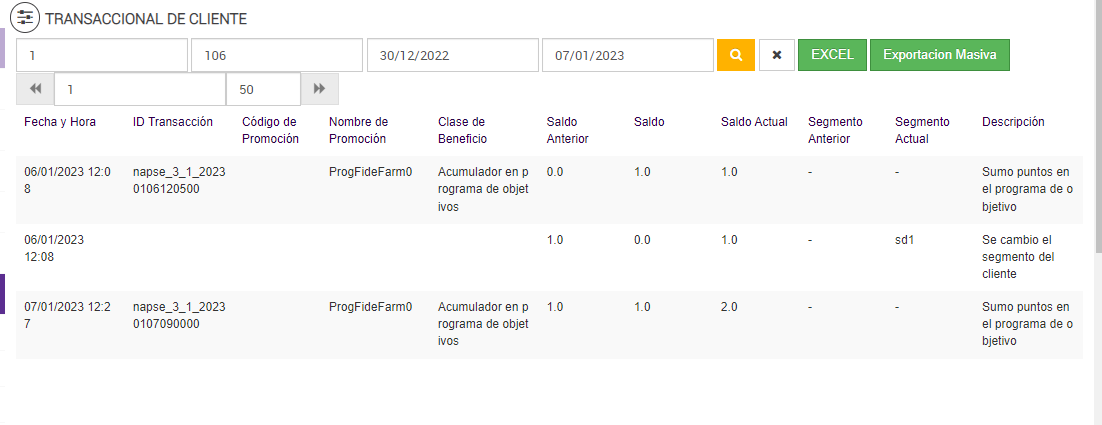Image resolution: width=1102 pixels, height=425 pixels.
Task: Open the start date field 30/12/2022
Action: click(x=452, y=55)
